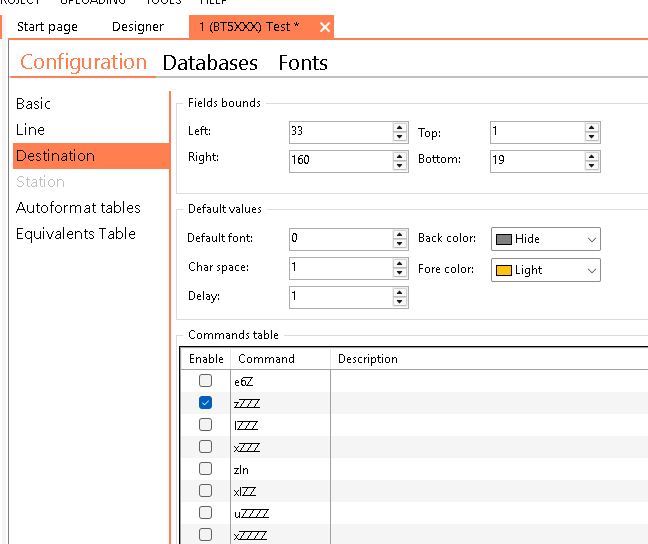Viewport: 648px width, 544px height.
Task: Decrease the Char space value
Action: pos(400,273)
